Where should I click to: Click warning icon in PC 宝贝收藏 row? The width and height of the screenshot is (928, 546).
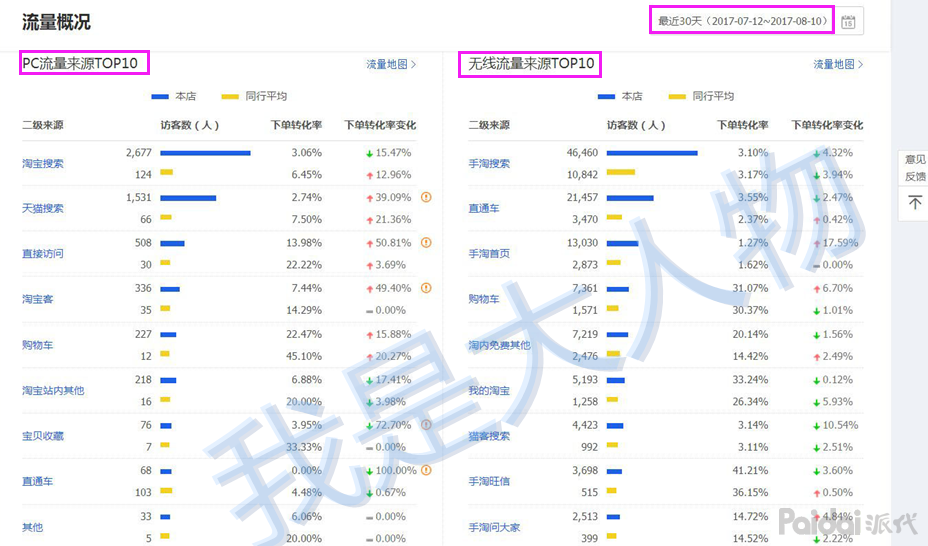426,425
